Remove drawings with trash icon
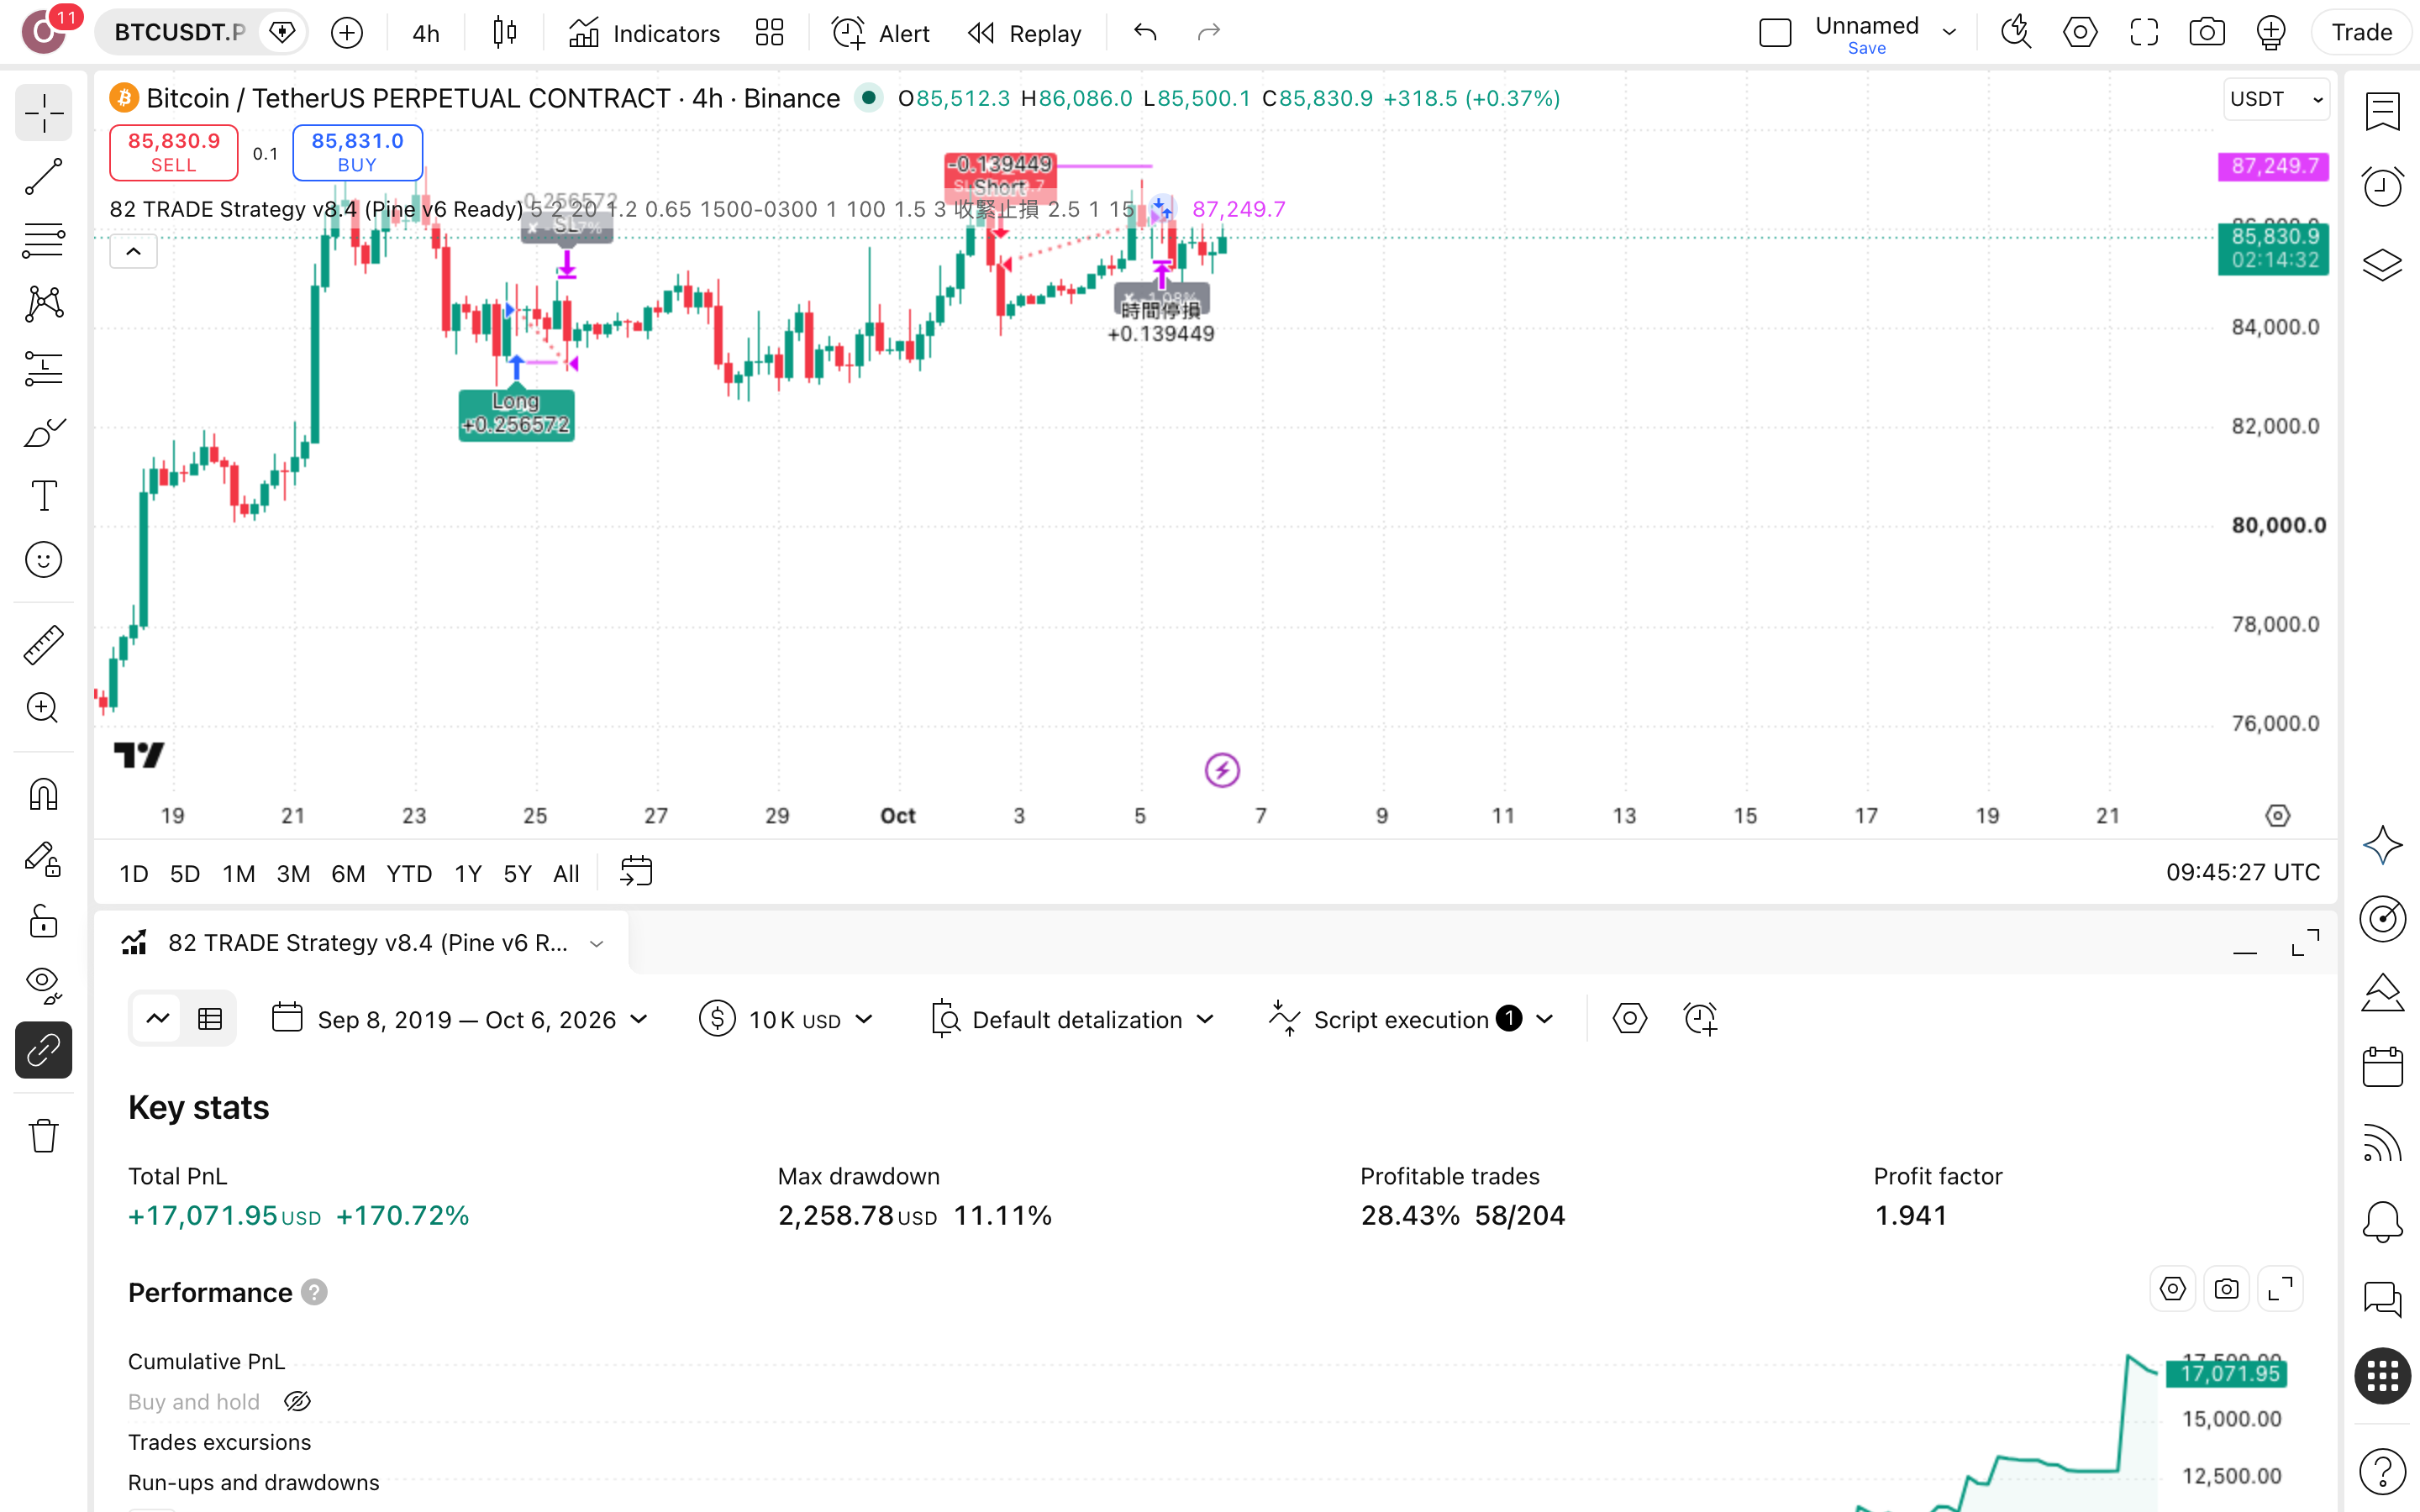This screenshot has height=1512, width=2420. coord(43,1136)
